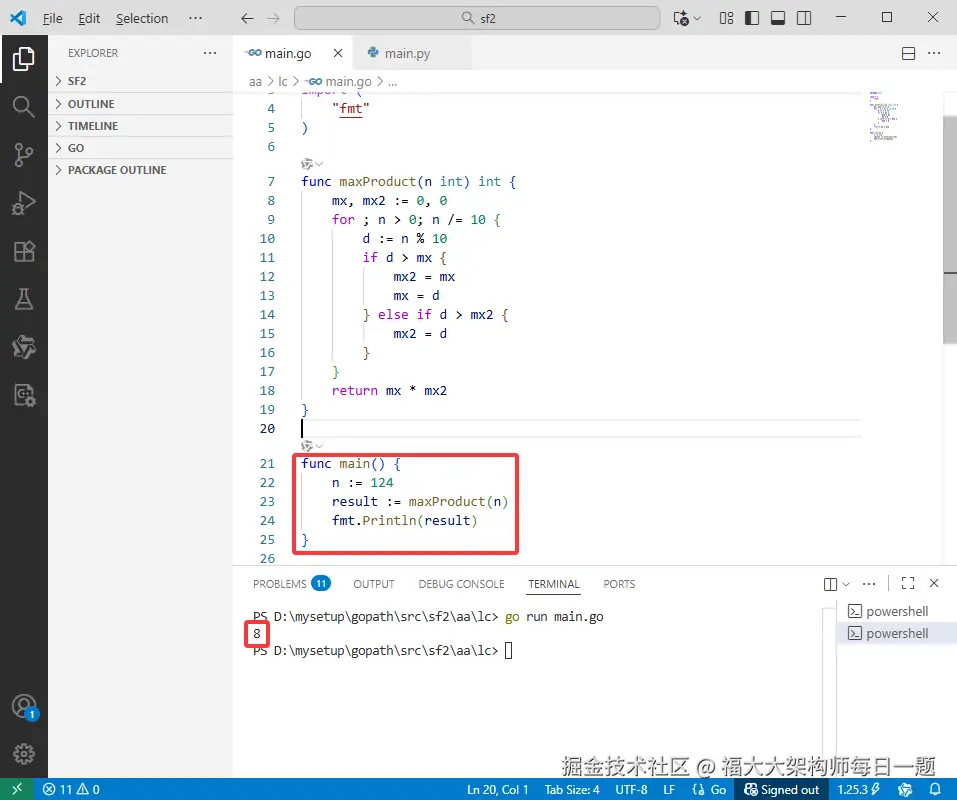Select the TERMINAL panel tab
Screen dimensions: 957x800
coord(554,584)
